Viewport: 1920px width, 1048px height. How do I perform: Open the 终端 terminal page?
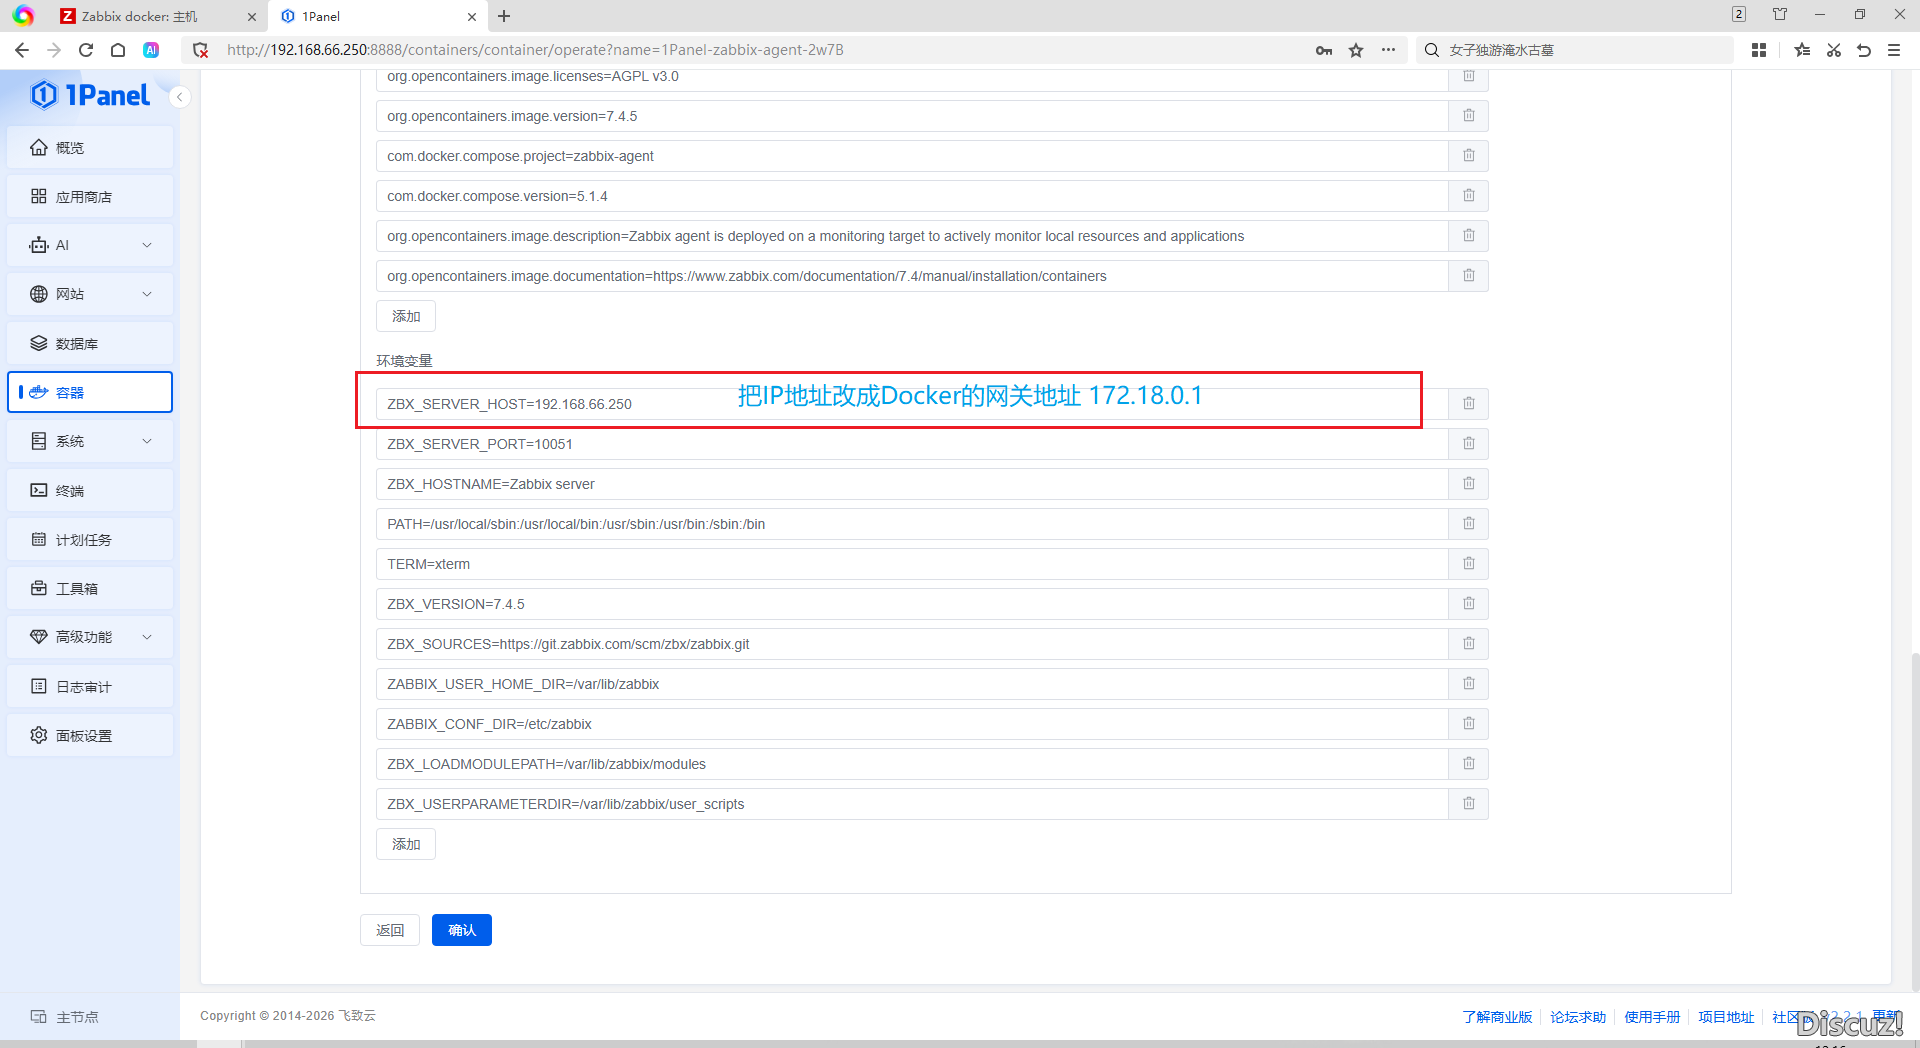coord(90,490)
